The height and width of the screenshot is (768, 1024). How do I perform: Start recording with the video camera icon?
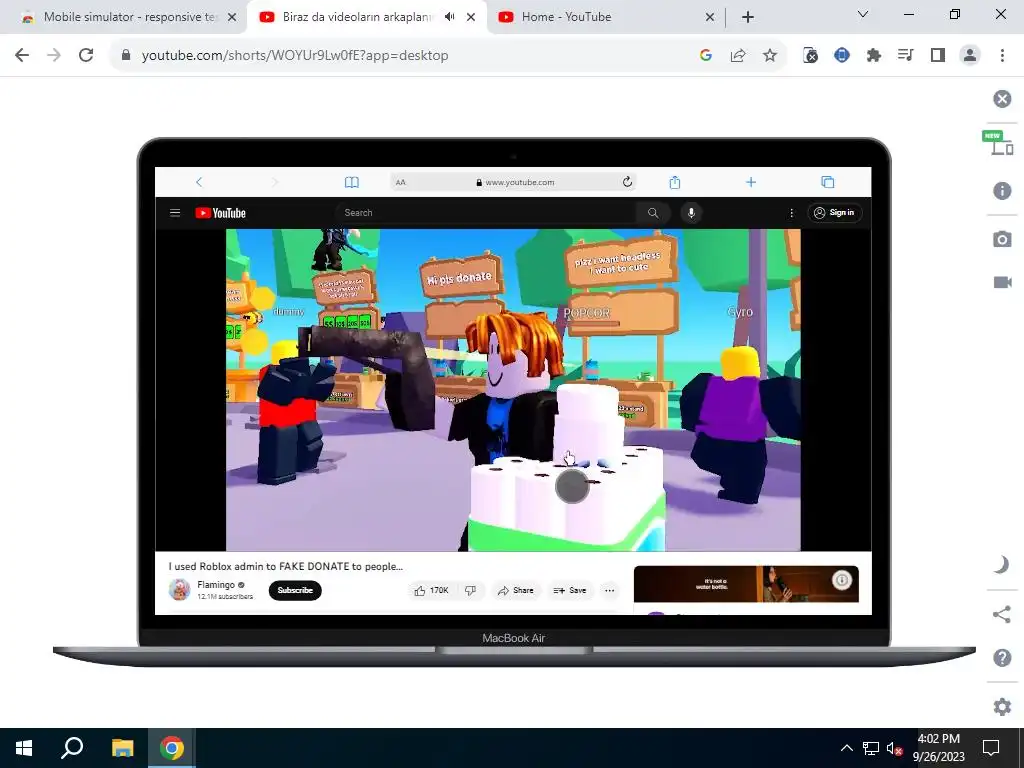(x=1002, y=282)
